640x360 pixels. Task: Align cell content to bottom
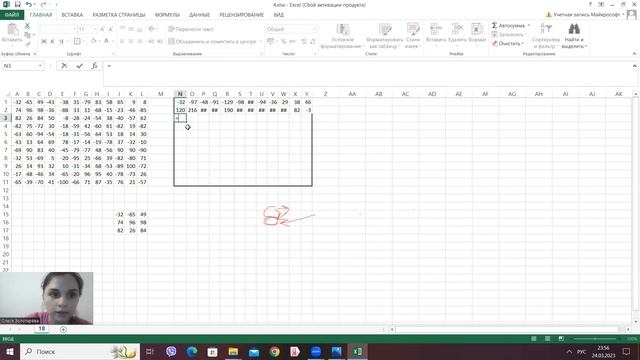pos(140,29)
